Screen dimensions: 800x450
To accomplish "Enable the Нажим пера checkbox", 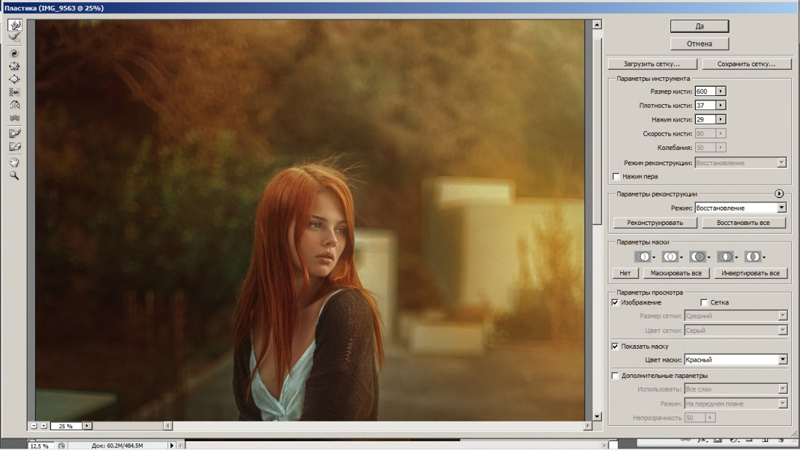I will coord(616,177).
